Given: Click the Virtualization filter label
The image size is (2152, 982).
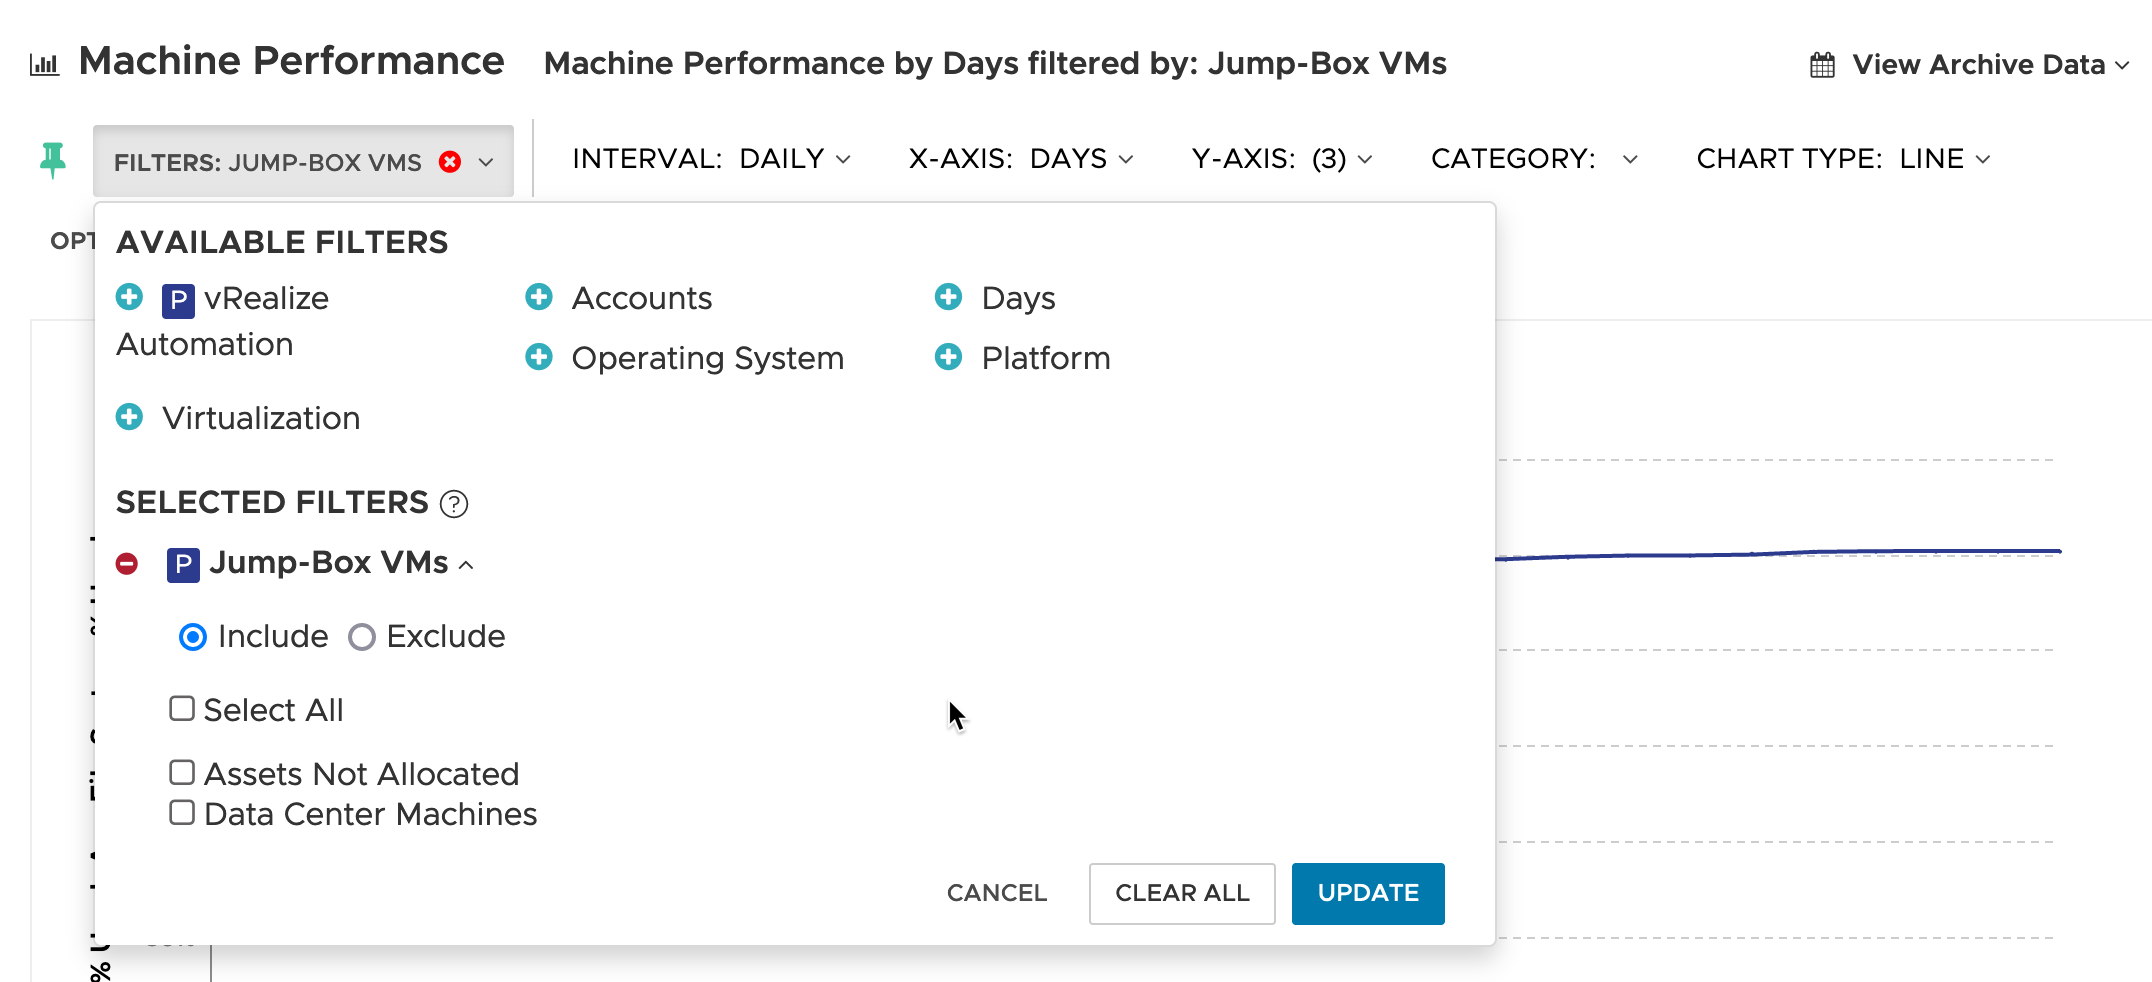Looking at the screenshot, I should pyautogui.click(x=261, y=418).
